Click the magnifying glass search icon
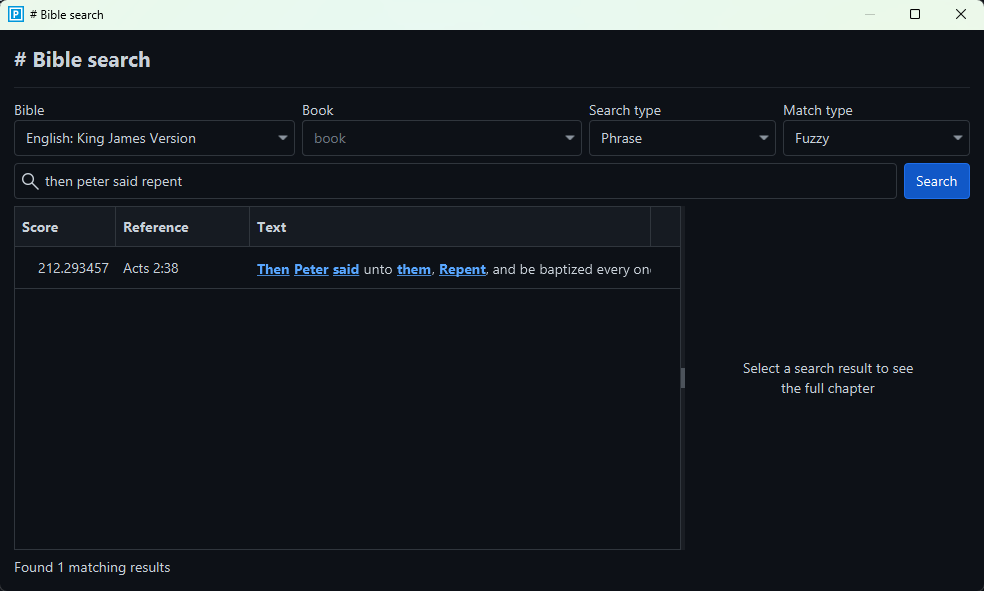The width and height of the screenshot is (984, 591). [30, 181]
